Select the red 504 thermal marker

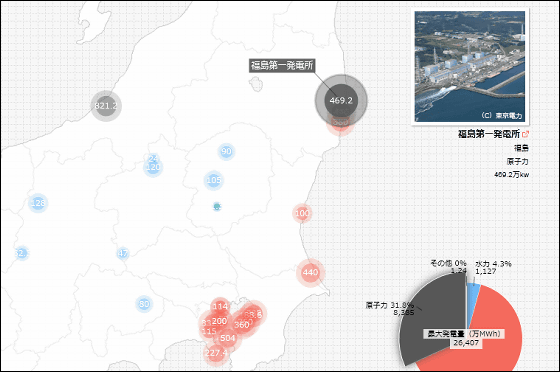point(228,338)
